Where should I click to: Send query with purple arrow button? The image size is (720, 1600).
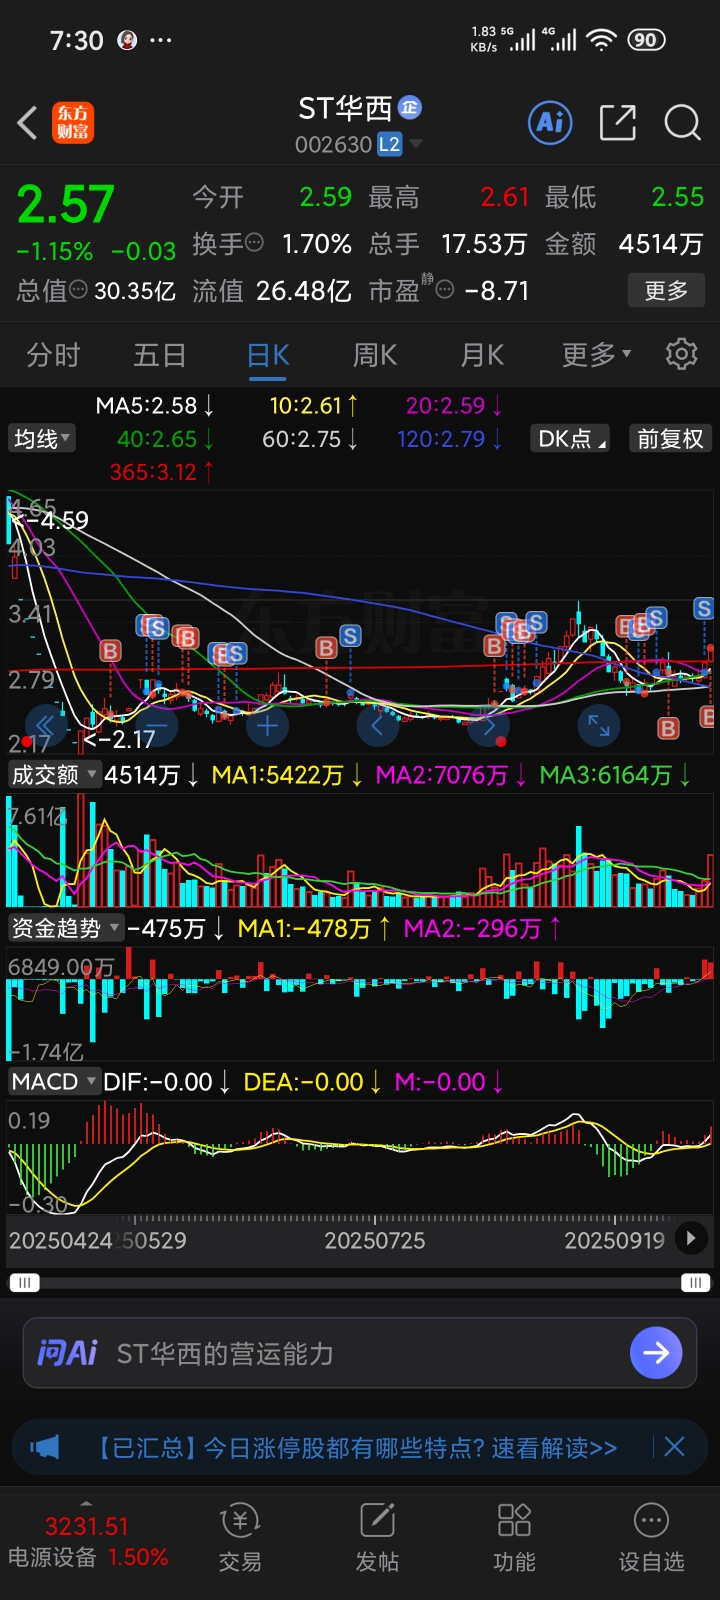(x=656, y=1353)
